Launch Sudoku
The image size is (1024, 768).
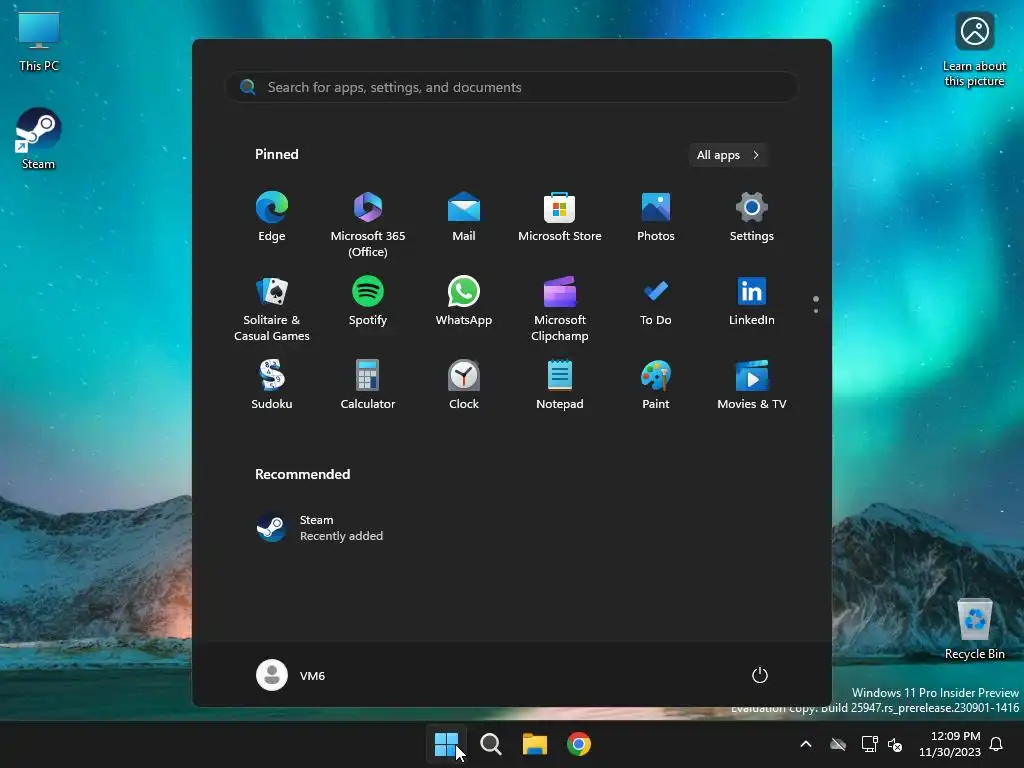[x=272, y=385]
